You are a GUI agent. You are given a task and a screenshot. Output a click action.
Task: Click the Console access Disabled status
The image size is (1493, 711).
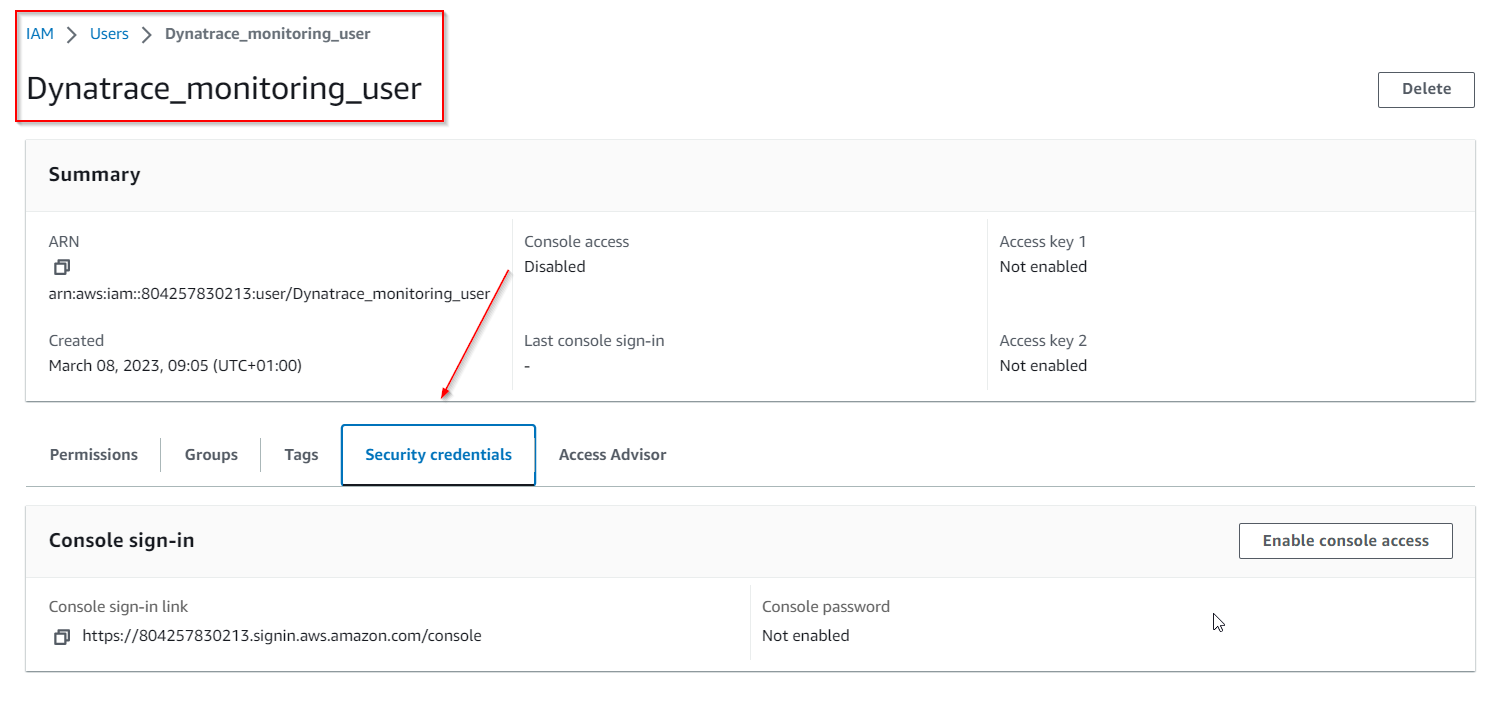click(x=555, y=267)
